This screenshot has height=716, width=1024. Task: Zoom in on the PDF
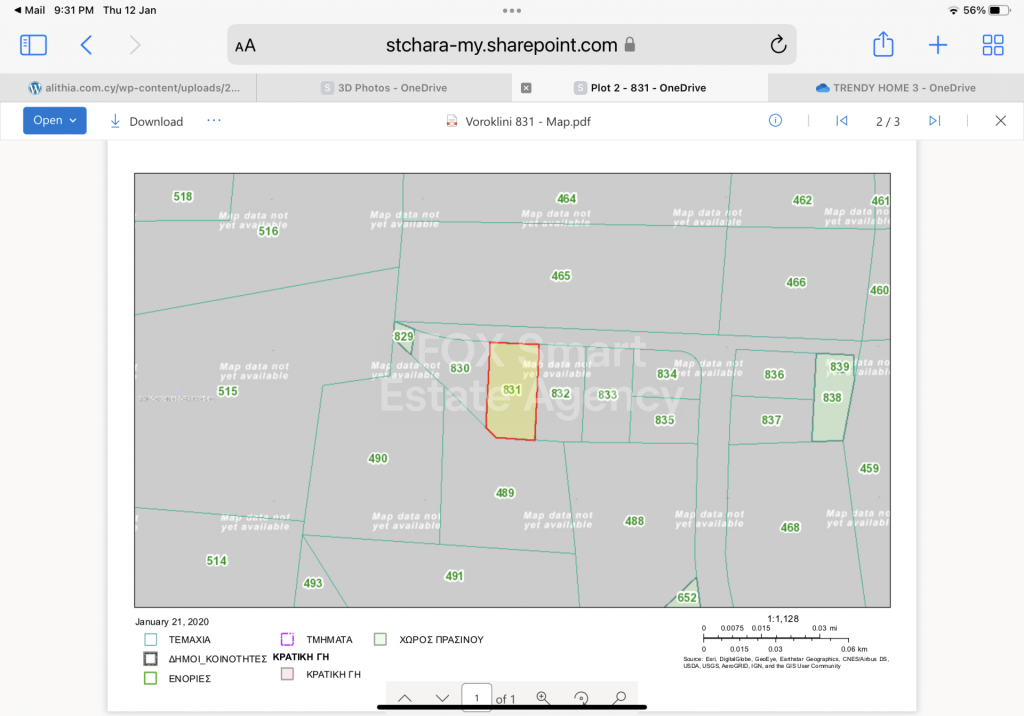(543, 697)
